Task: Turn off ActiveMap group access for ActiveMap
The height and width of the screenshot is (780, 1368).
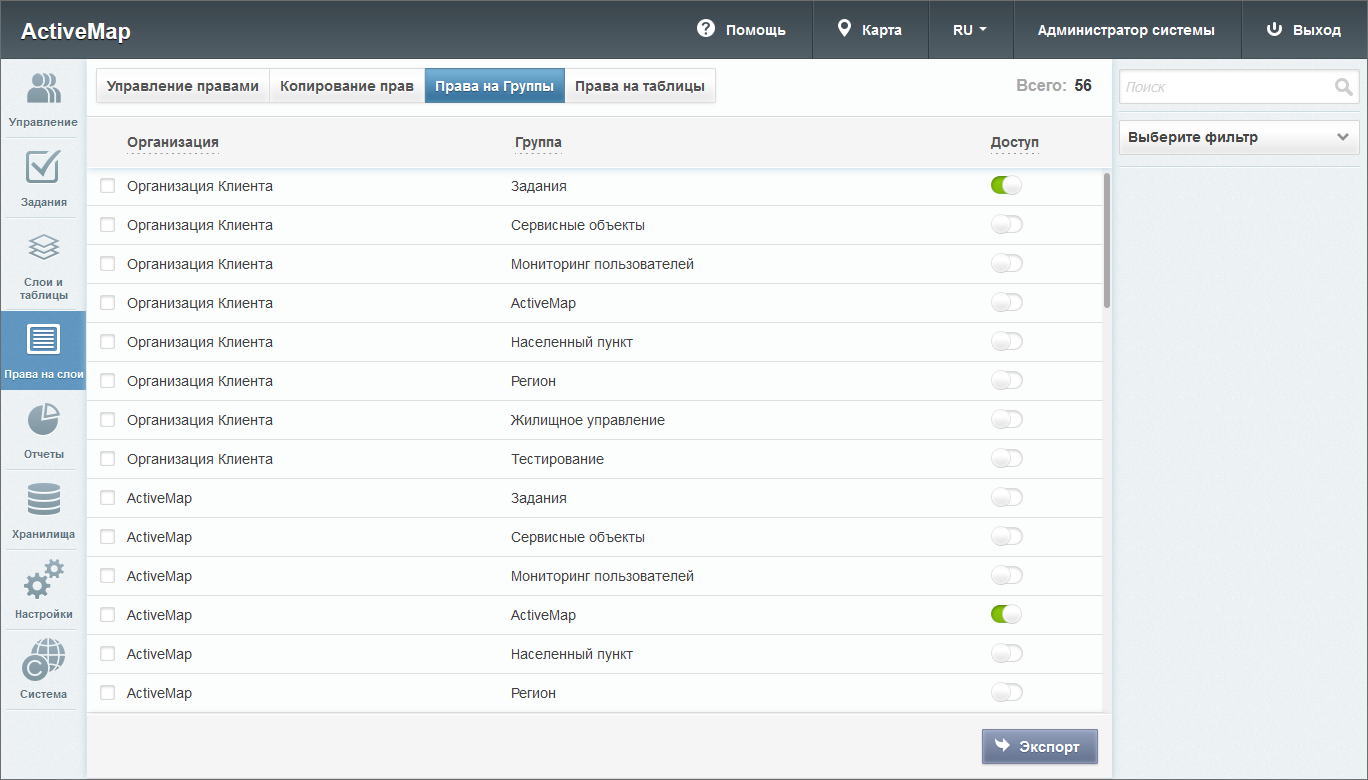Action: tap(1006, 615)
